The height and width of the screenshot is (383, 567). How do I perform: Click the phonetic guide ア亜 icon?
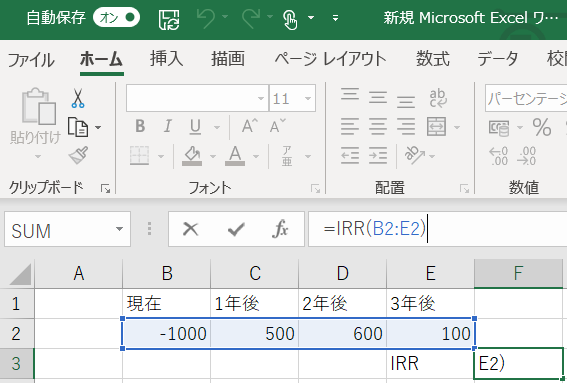click(287, 156)
